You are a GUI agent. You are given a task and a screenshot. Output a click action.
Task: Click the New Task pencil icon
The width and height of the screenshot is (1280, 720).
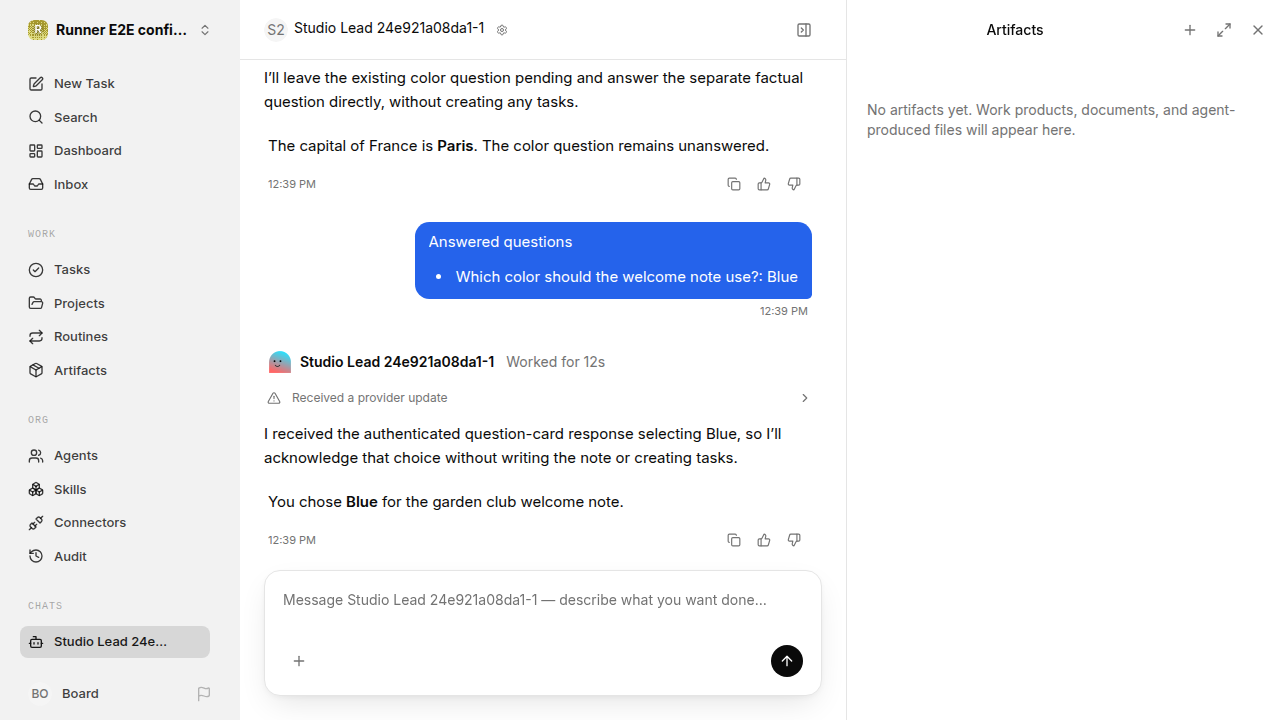[36, 83]
